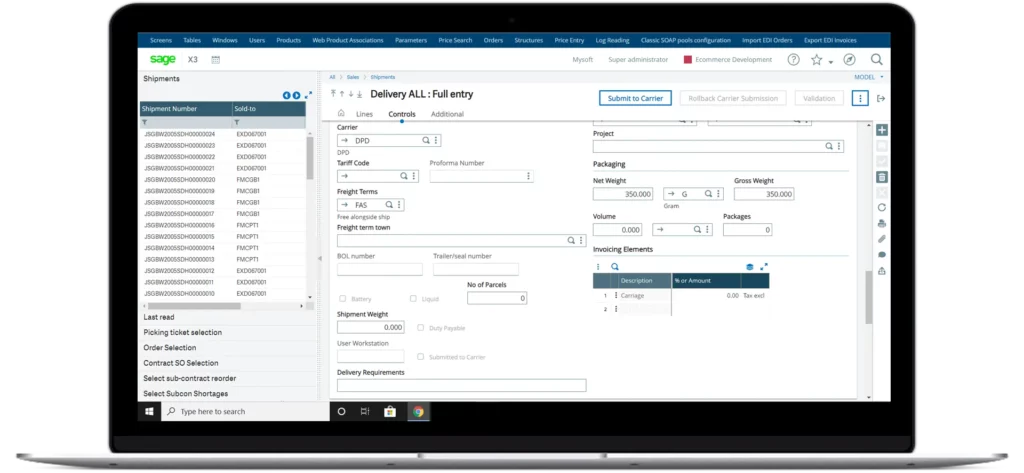Screen dimensions: 1024x473
Task: Open Net Weight unit lookup magnifier
Action: pos(709,194)
